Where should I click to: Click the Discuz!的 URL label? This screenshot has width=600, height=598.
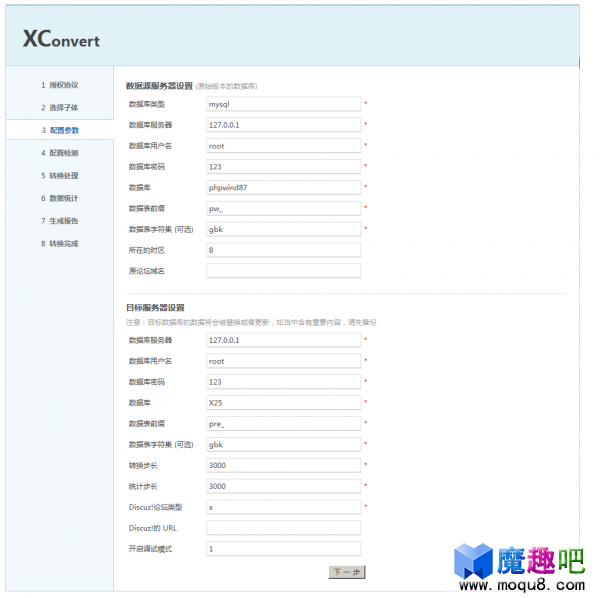(x=153, y=528)
